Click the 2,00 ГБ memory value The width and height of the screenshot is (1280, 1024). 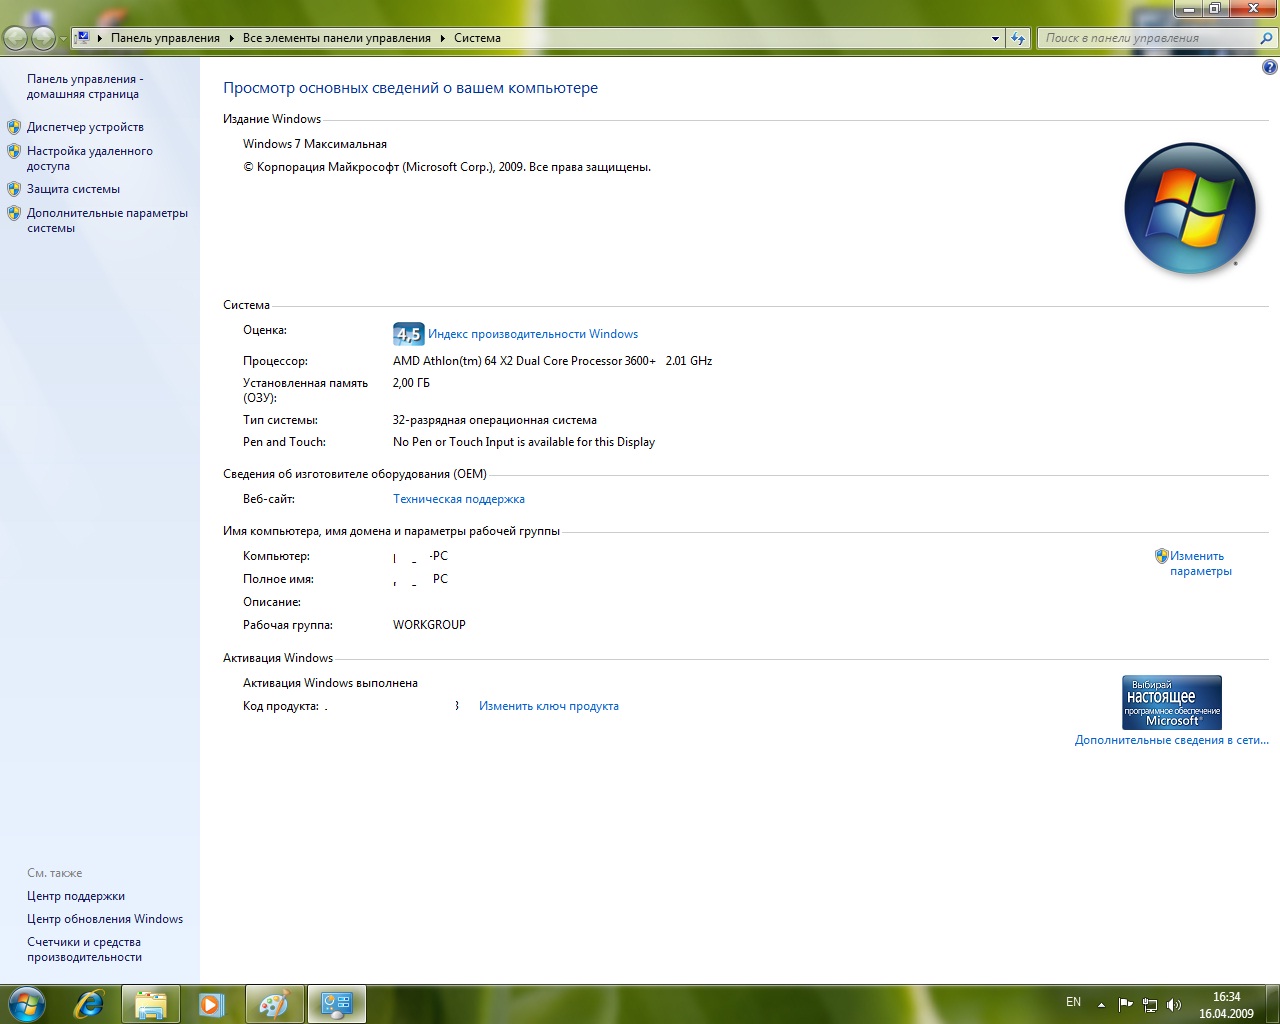coord(411,383)
